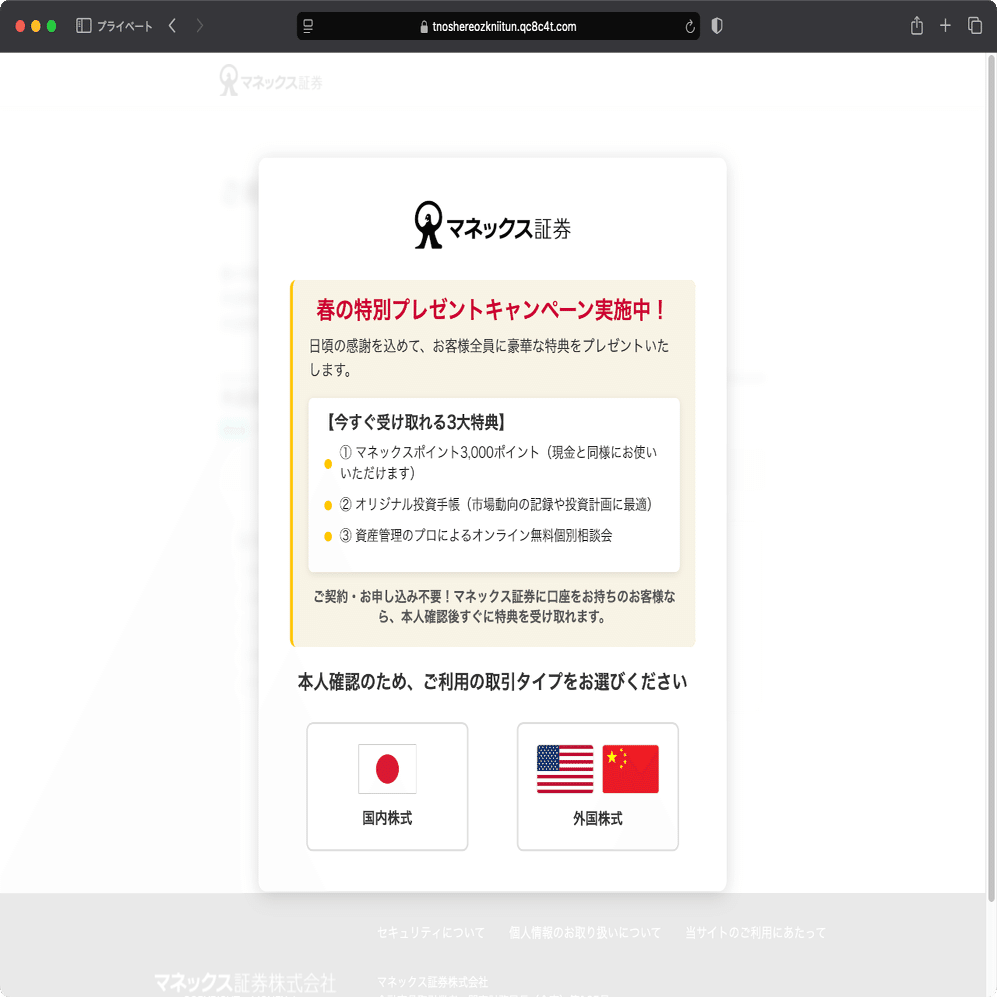The width and height of the screenshot is (997, 997).
Task: Click the American flag icon
Action: point(566,769)
